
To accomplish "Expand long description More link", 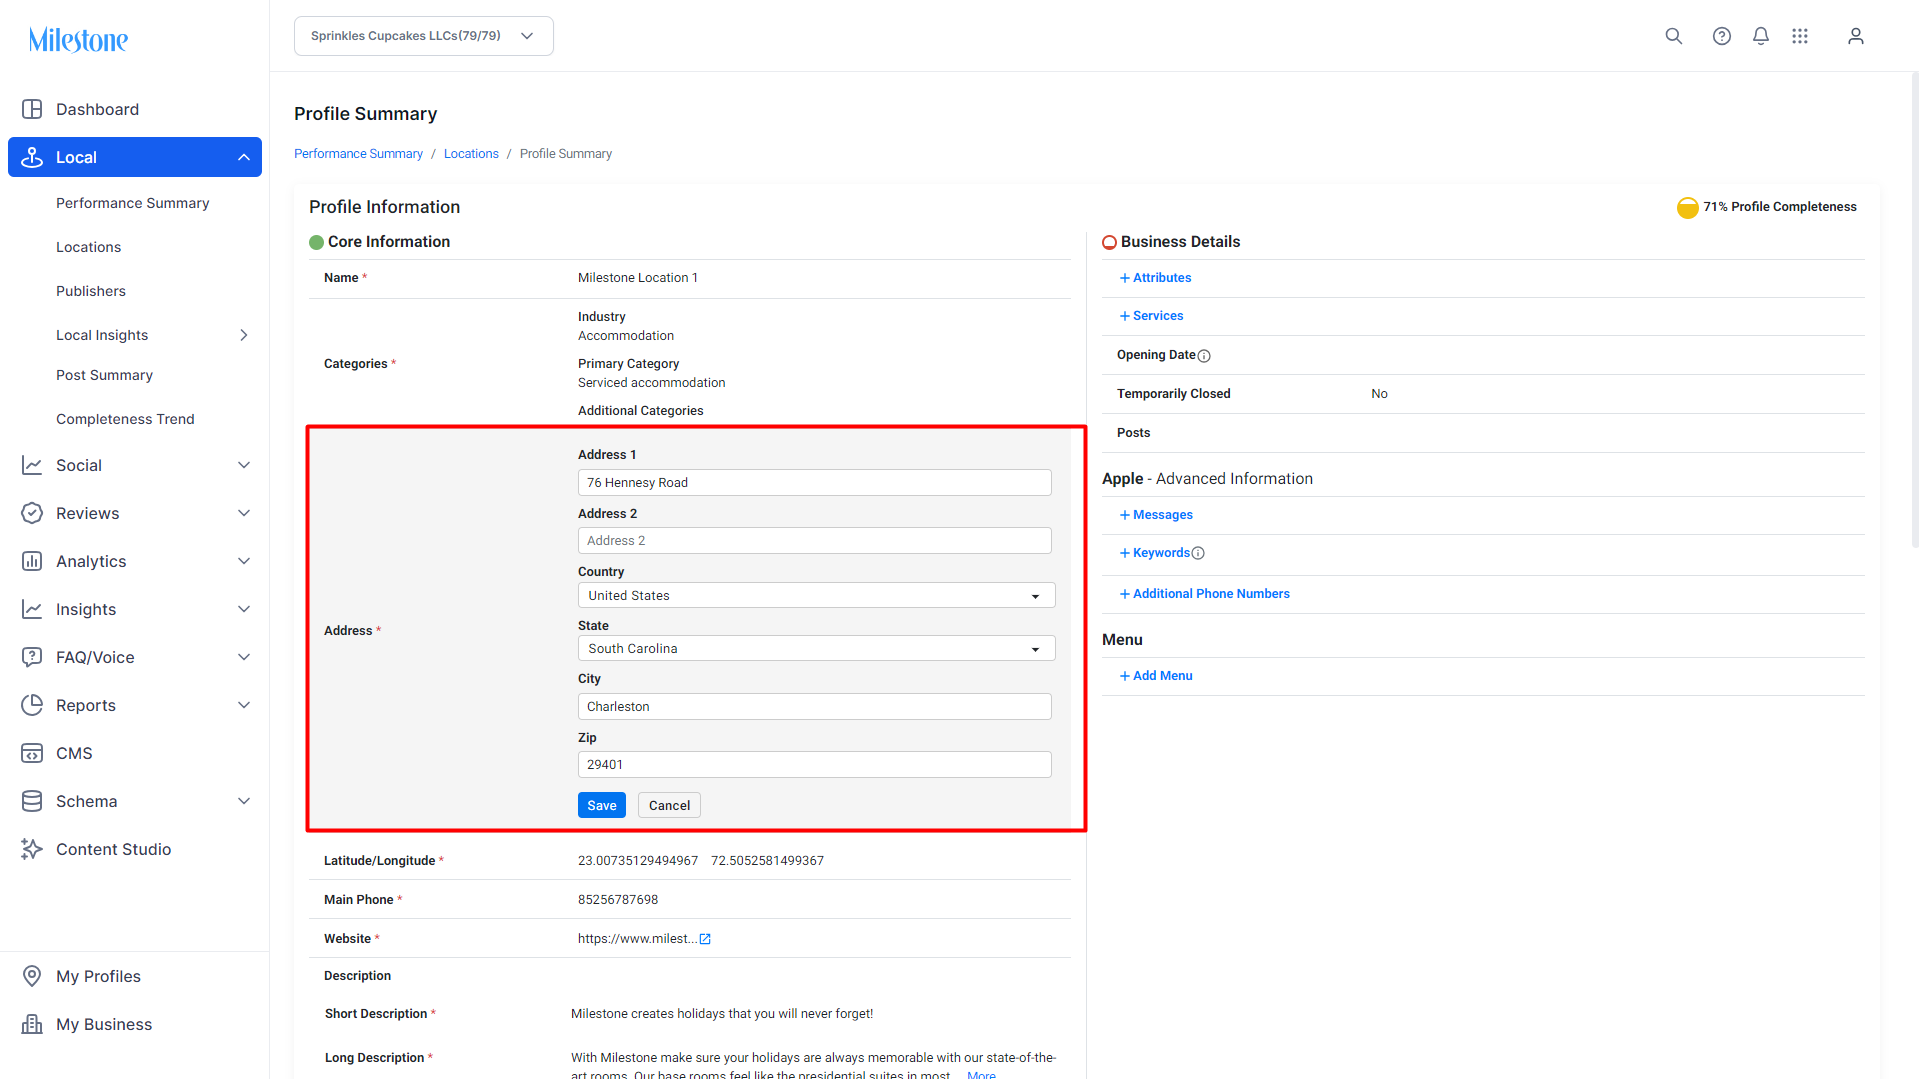I will [x=981, y=1075].
